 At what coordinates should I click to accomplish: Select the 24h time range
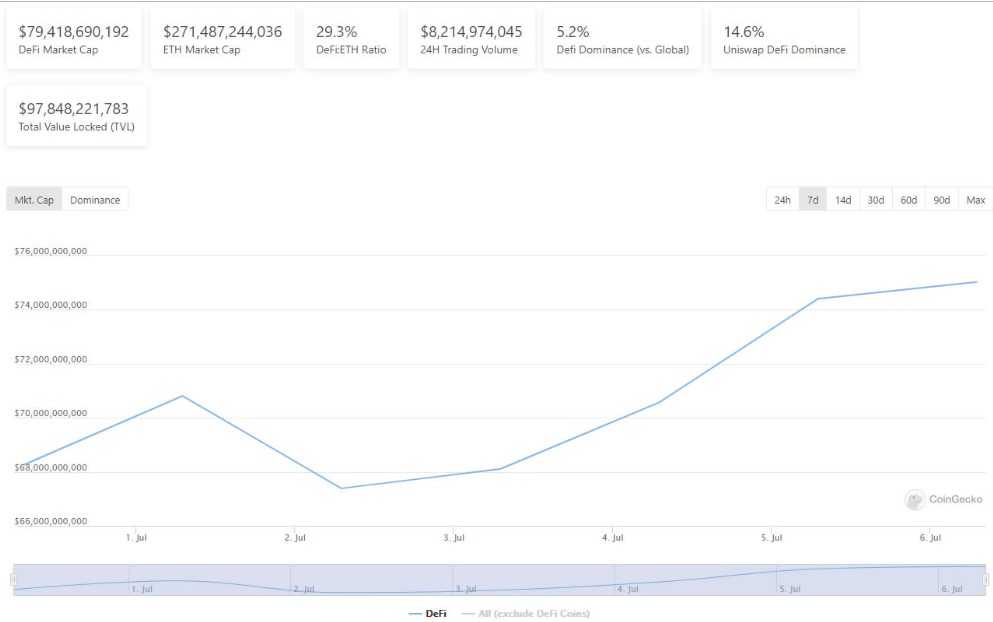click(782, 200)
